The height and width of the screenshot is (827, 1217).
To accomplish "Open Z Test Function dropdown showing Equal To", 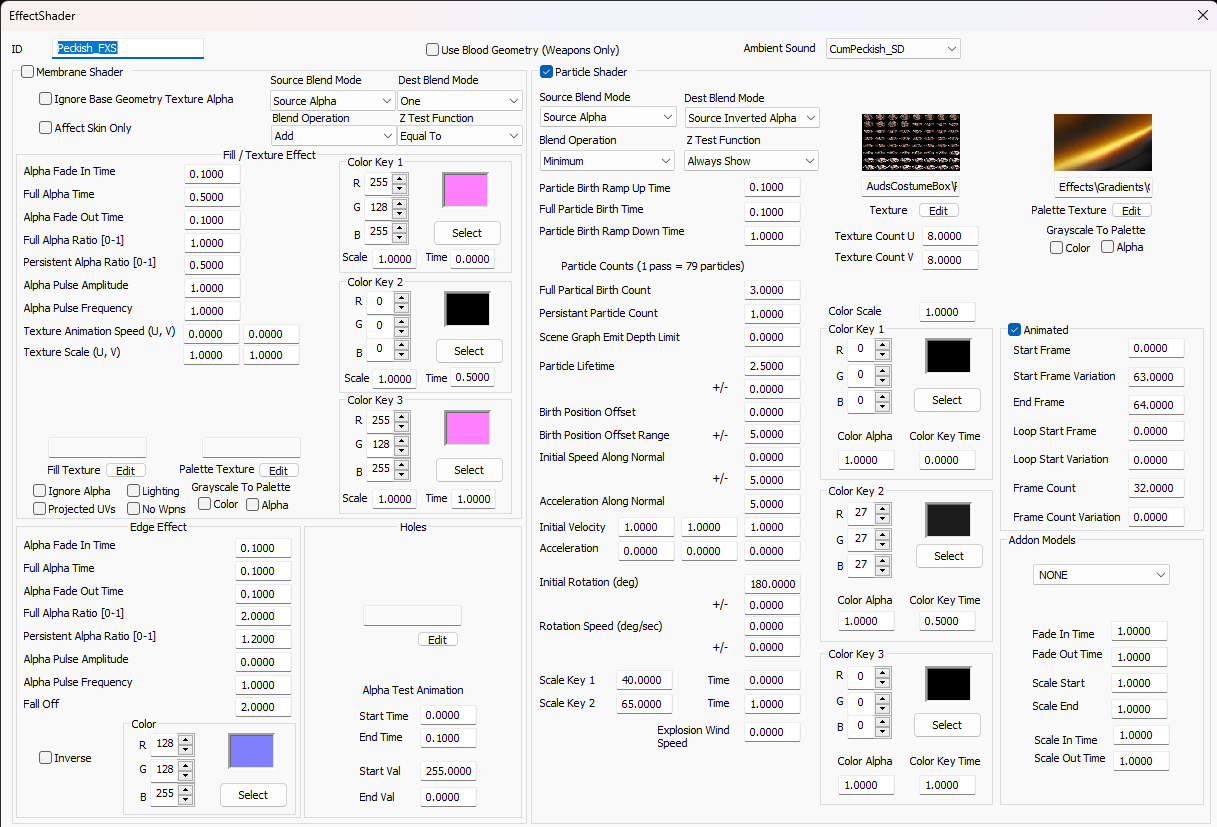I will (460, 136).
